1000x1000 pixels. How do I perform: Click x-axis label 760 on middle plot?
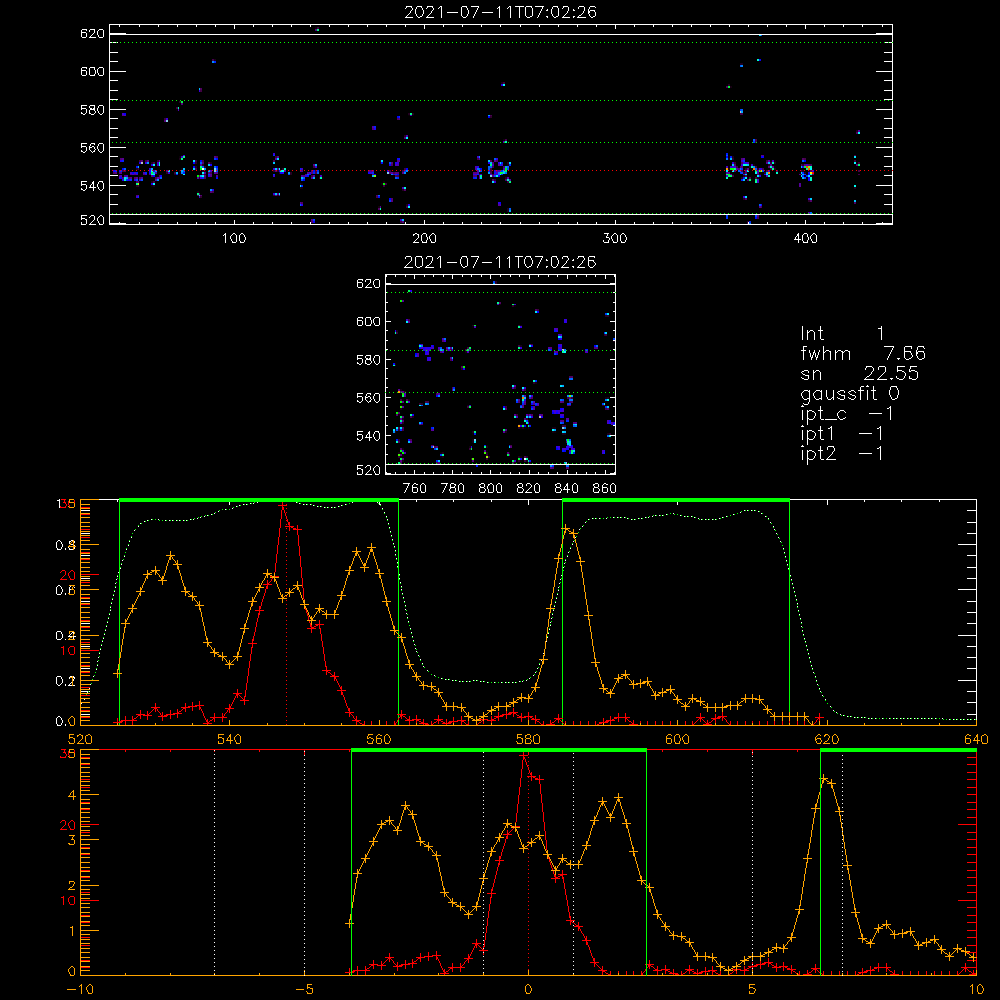tap(415, 489)
